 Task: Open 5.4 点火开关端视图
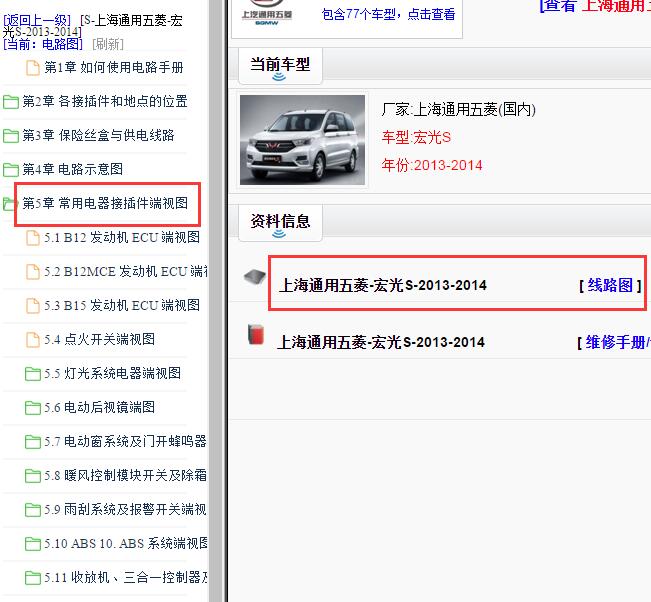click(x=100, y=340)
